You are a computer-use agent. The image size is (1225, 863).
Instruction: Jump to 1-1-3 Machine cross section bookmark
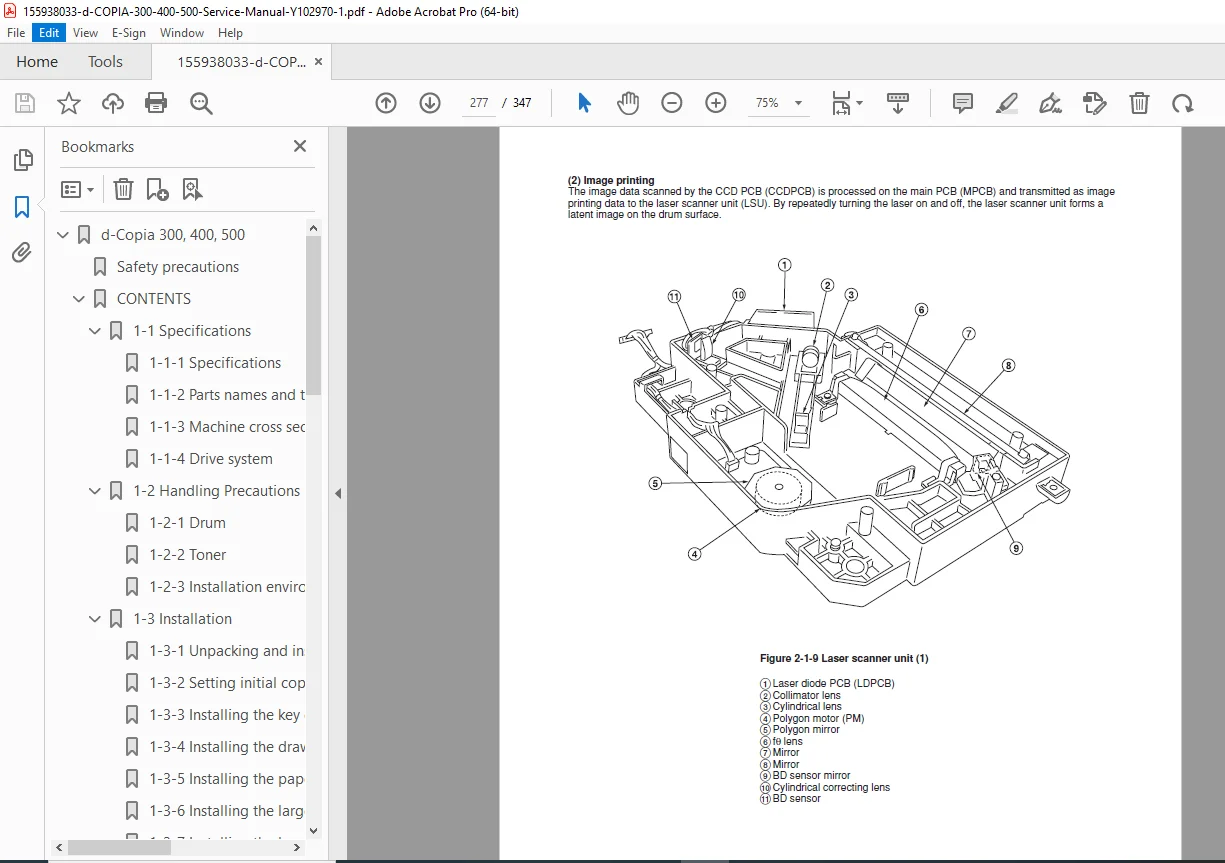click(227, 427)
